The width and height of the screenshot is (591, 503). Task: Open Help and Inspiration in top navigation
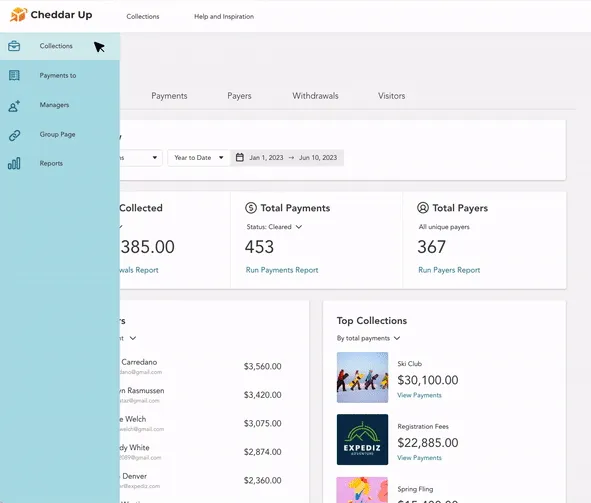click(224, 16)
